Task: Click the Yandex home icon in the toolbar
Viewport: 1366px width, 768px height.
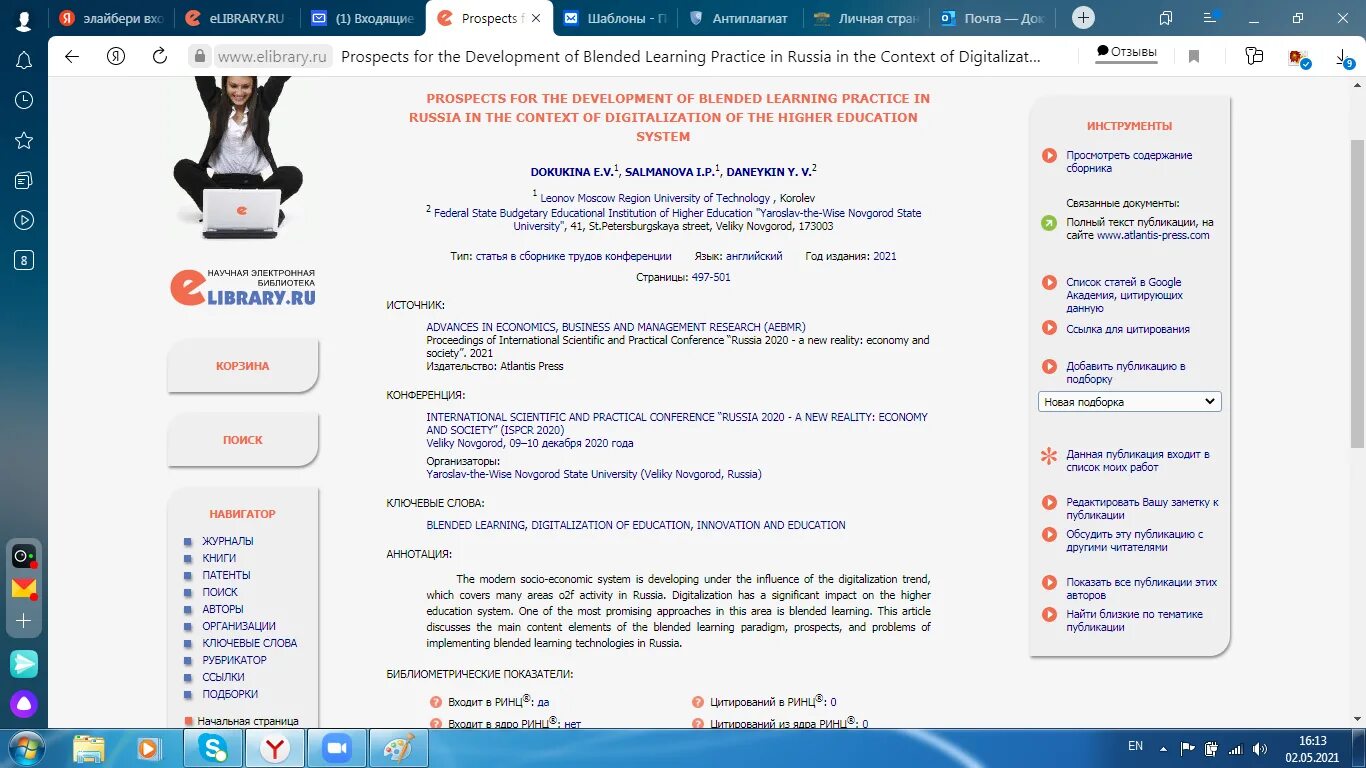Action: [x=116, y=56]
